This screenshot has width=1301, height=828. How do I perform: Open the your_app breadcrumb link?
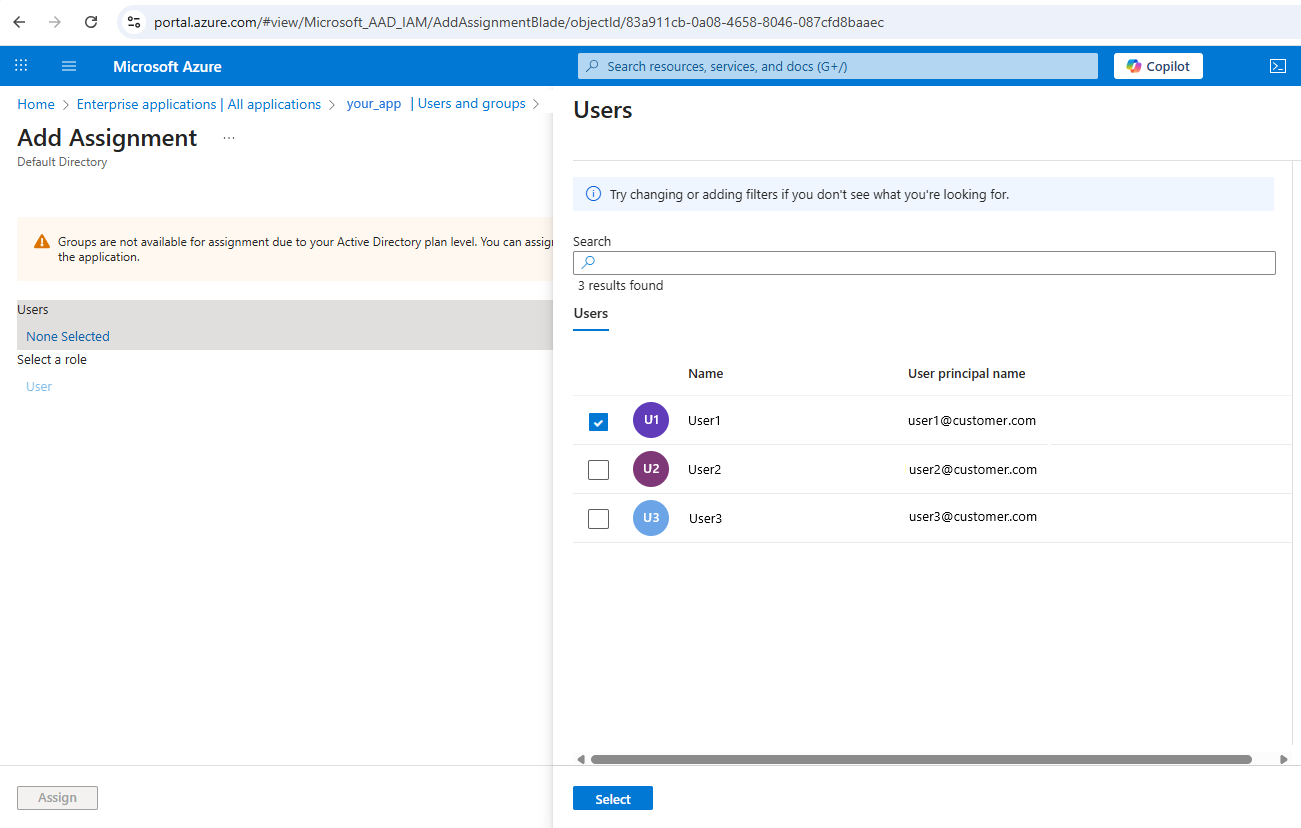click(374, 104)
